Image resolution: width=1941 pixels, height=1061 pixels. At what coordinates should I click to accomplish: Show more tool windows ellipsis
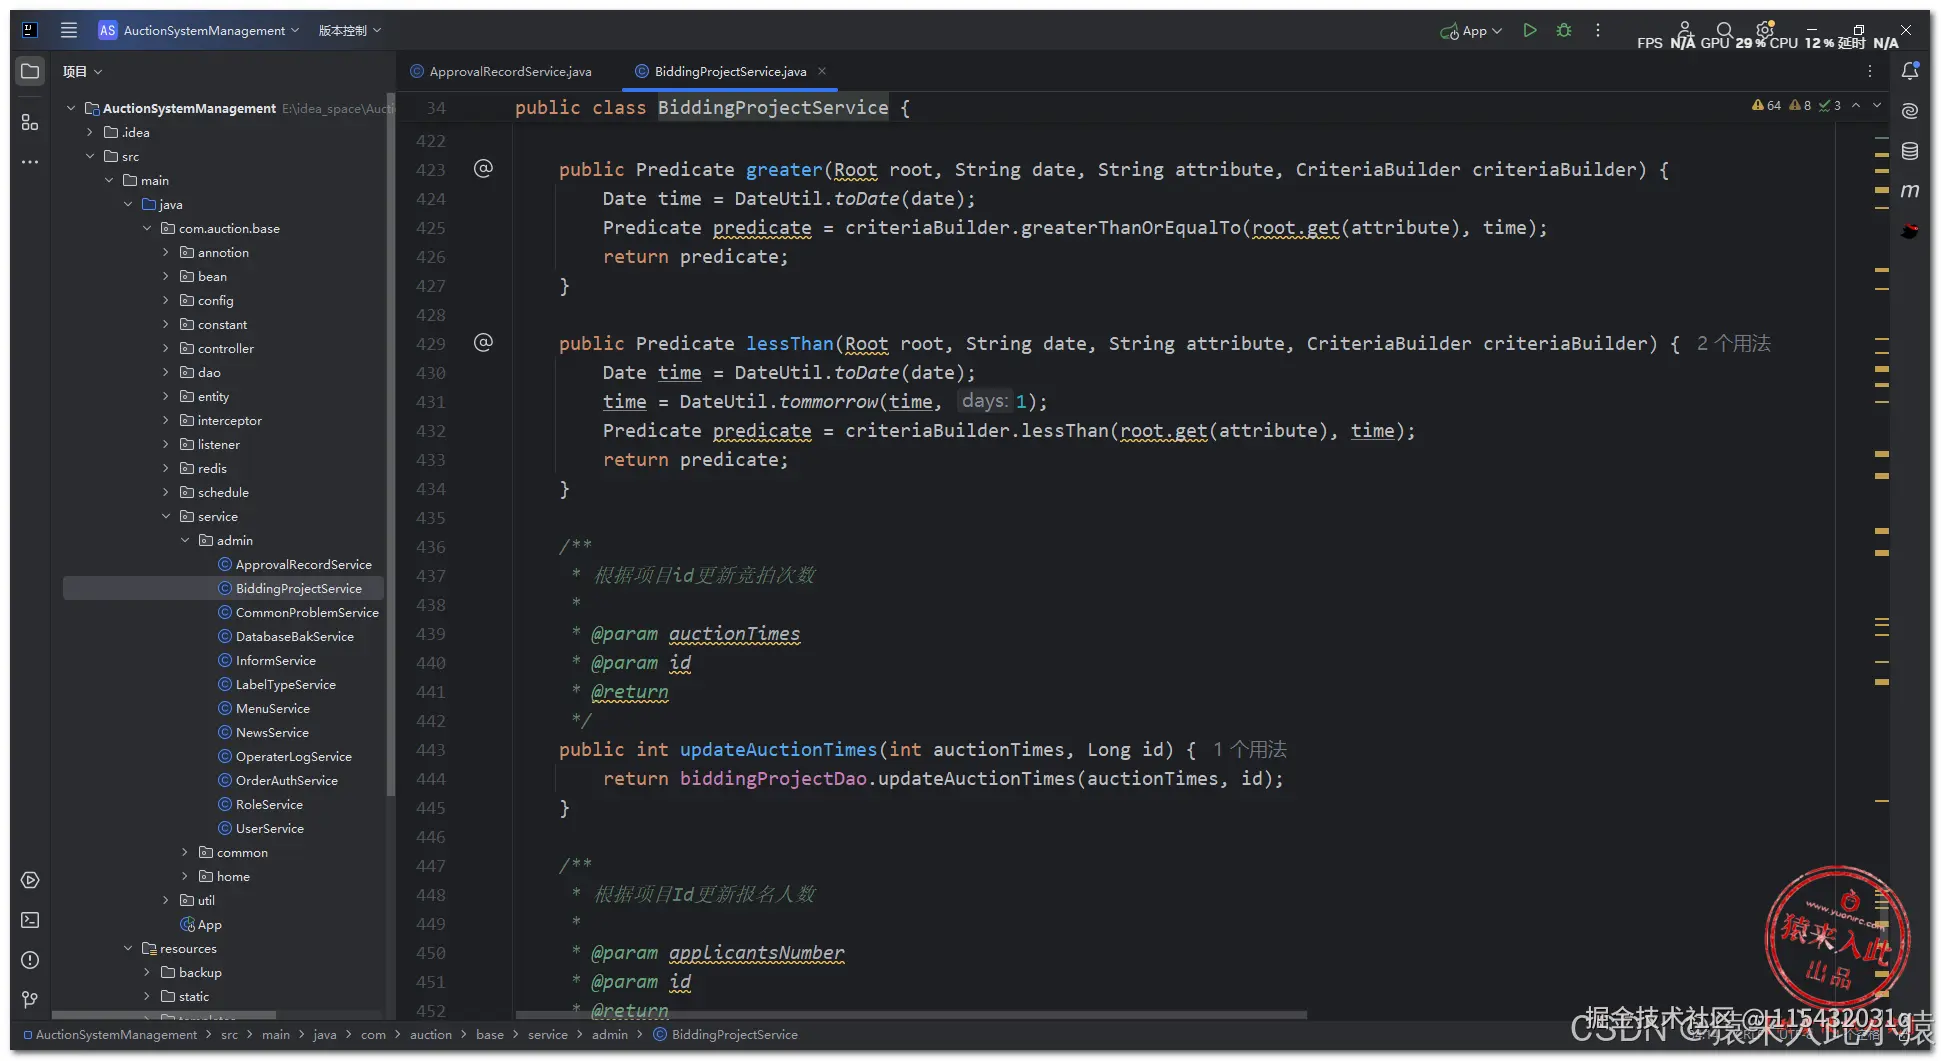coord(30,161)
